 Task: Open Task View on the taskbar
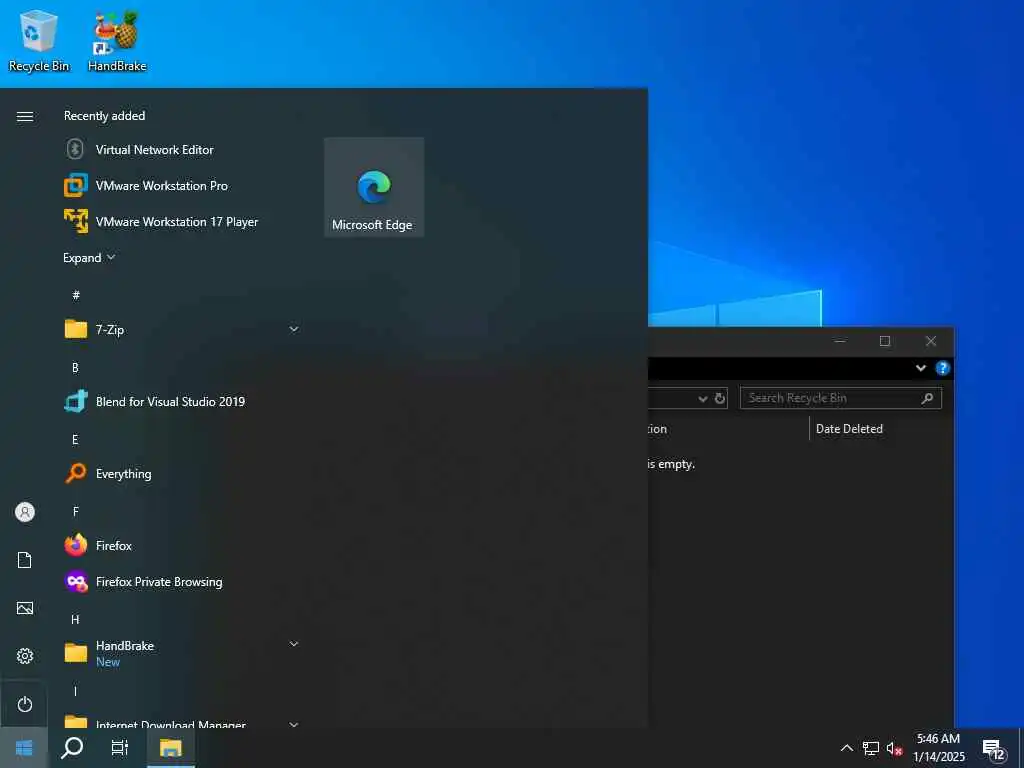[x=120, y=748]
